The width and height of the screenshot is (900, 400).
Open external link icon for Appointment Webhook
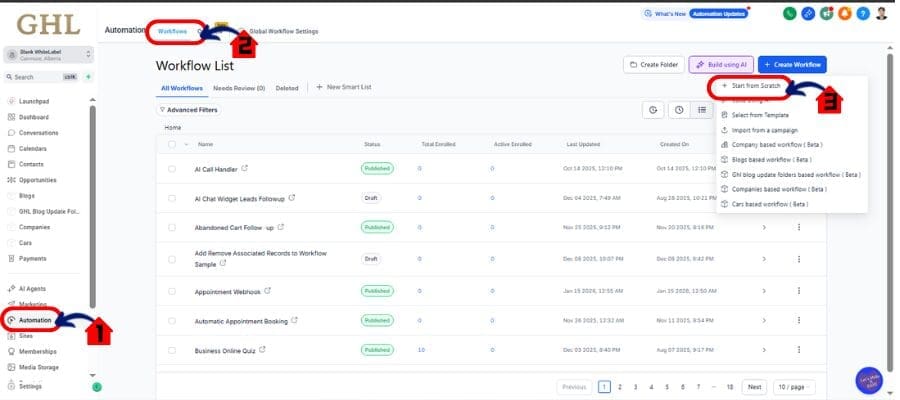[267, 291]
